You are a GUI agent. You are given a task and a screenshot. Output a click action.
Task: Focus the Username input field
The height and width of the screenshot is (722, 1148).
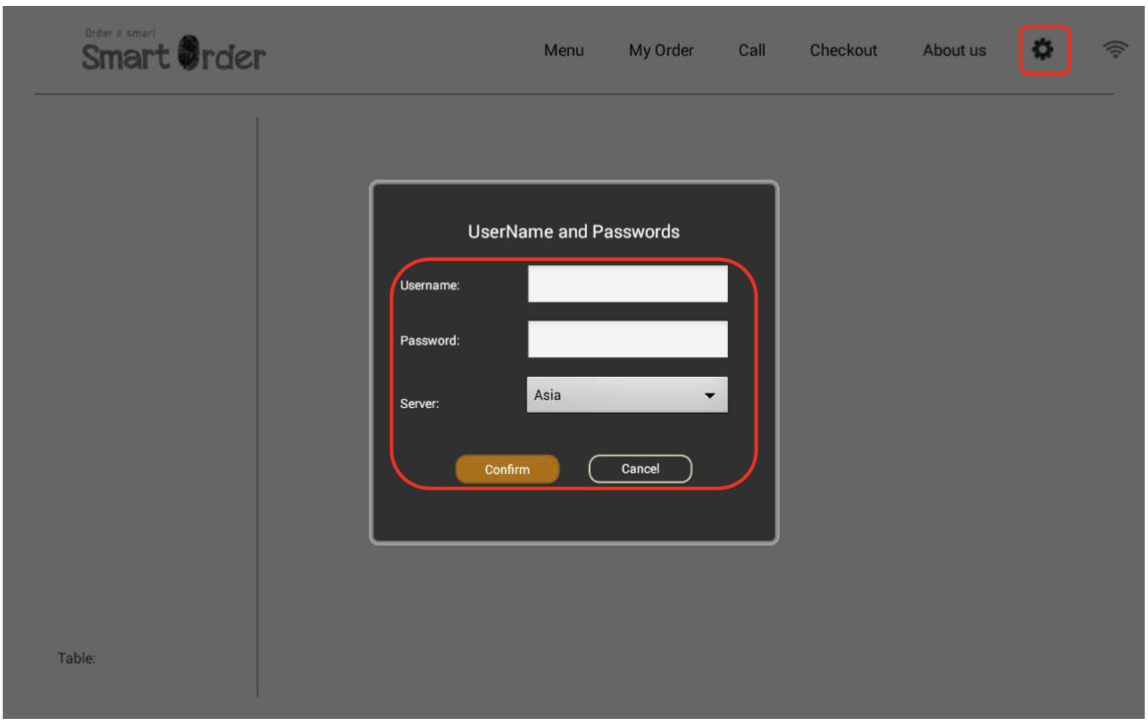[x=627, y=283]
